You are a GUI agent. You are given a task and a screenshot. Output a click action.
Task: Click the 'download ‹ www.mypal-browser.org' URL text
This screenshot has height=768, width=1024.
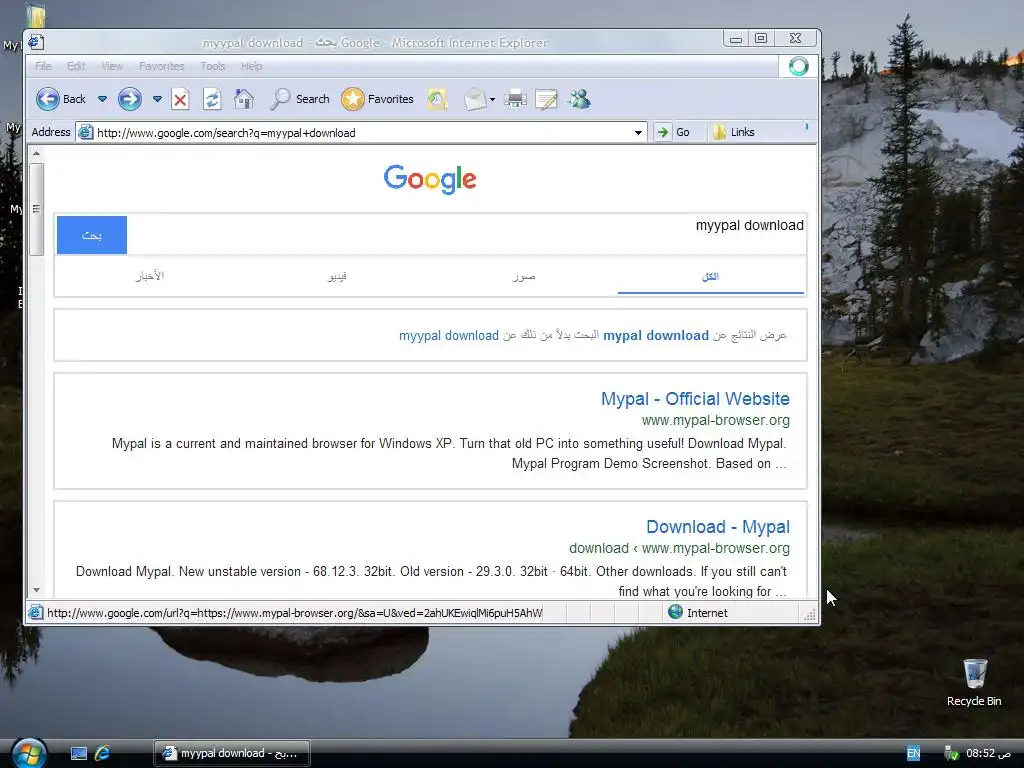click(x=679, y=548)
